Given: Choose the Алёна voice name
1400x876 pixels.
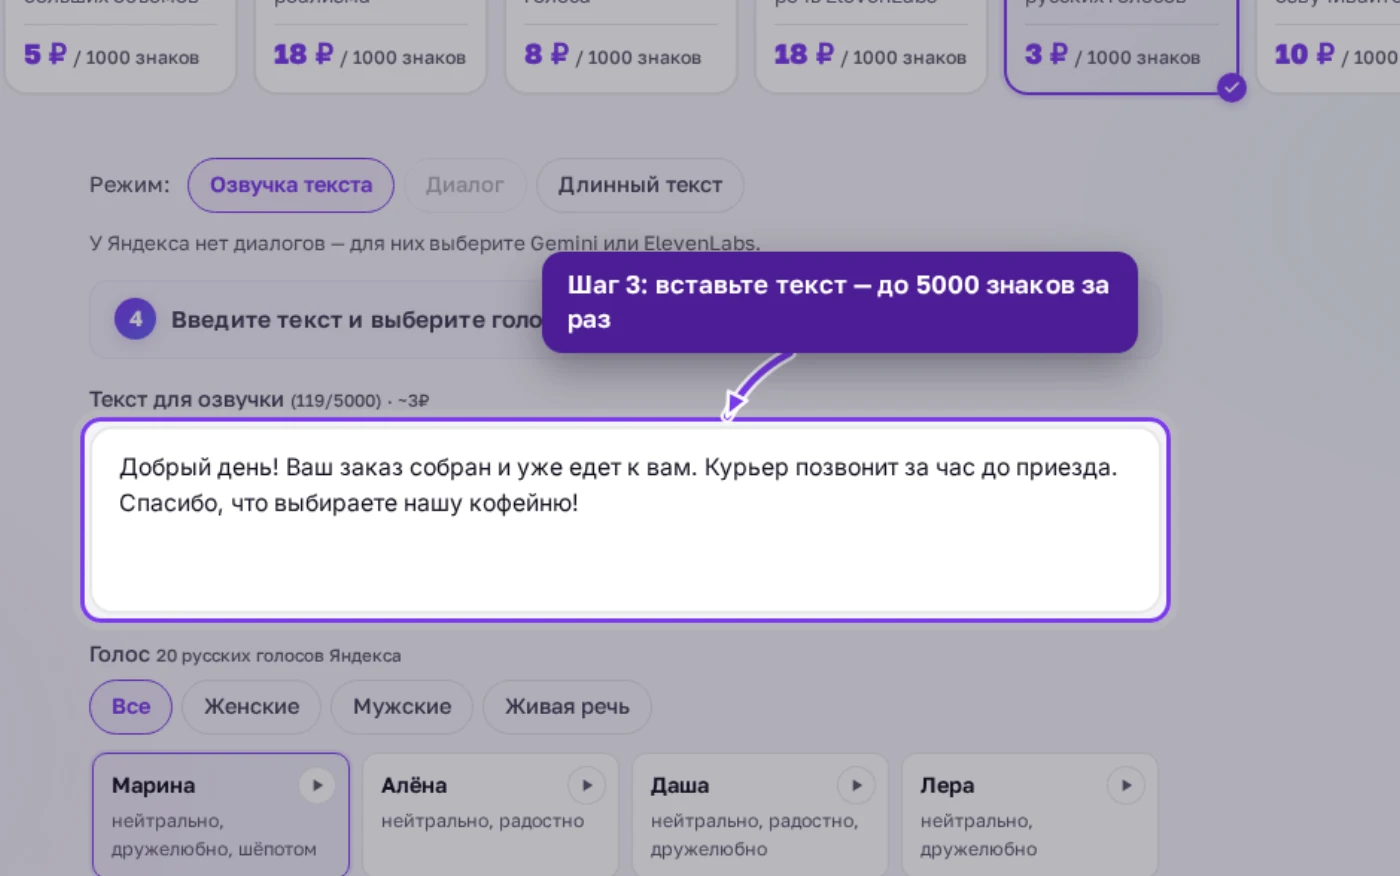Looking at the screenshot, I should click(x=414, y=786).
